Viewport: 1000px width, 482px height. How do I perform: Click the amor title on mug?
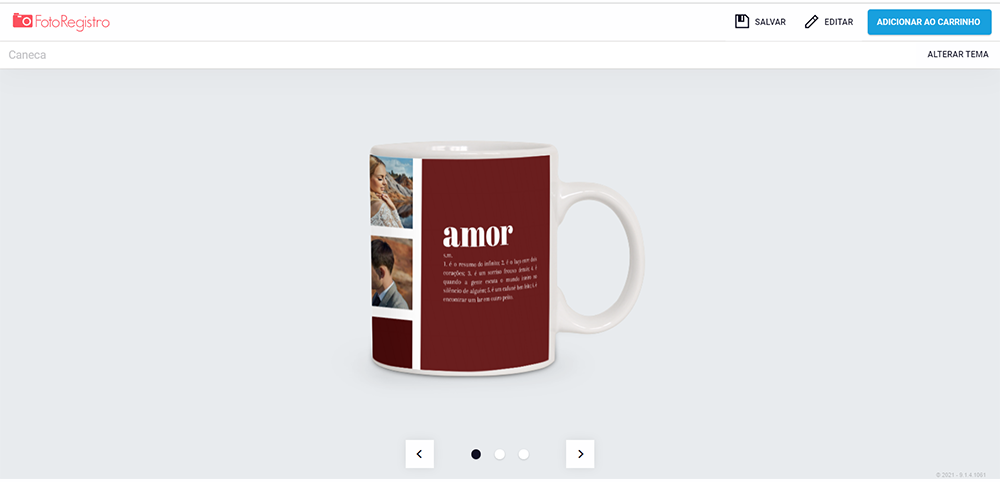478,235
